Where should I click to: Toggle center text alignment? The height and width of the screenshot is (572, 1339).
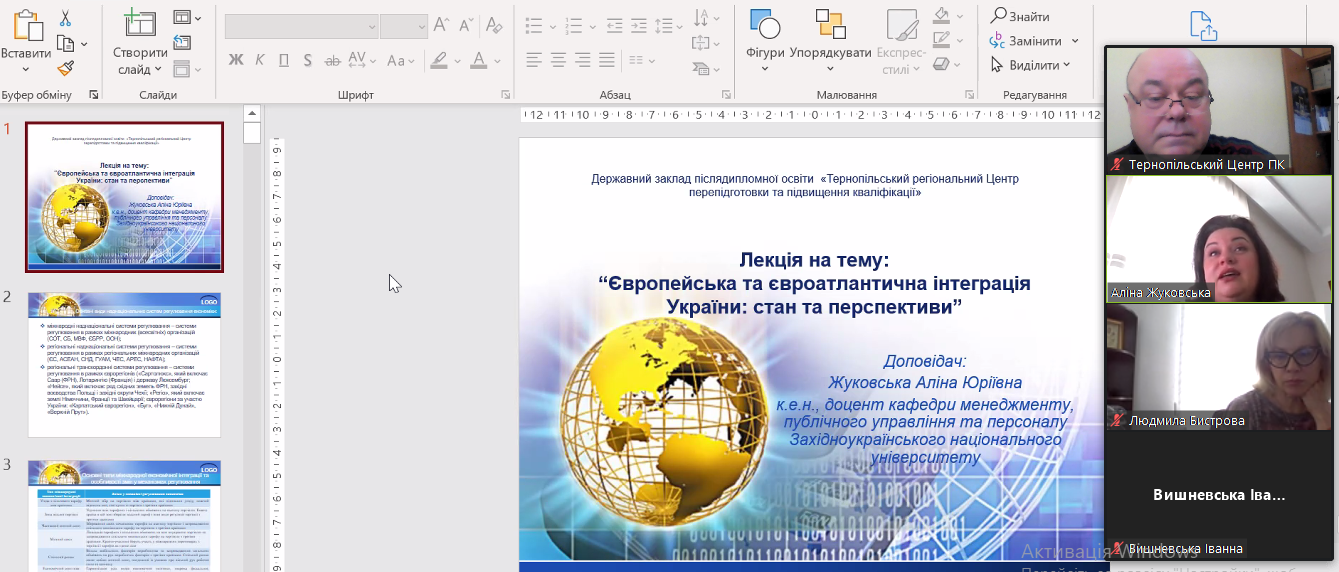coord(558,60)
